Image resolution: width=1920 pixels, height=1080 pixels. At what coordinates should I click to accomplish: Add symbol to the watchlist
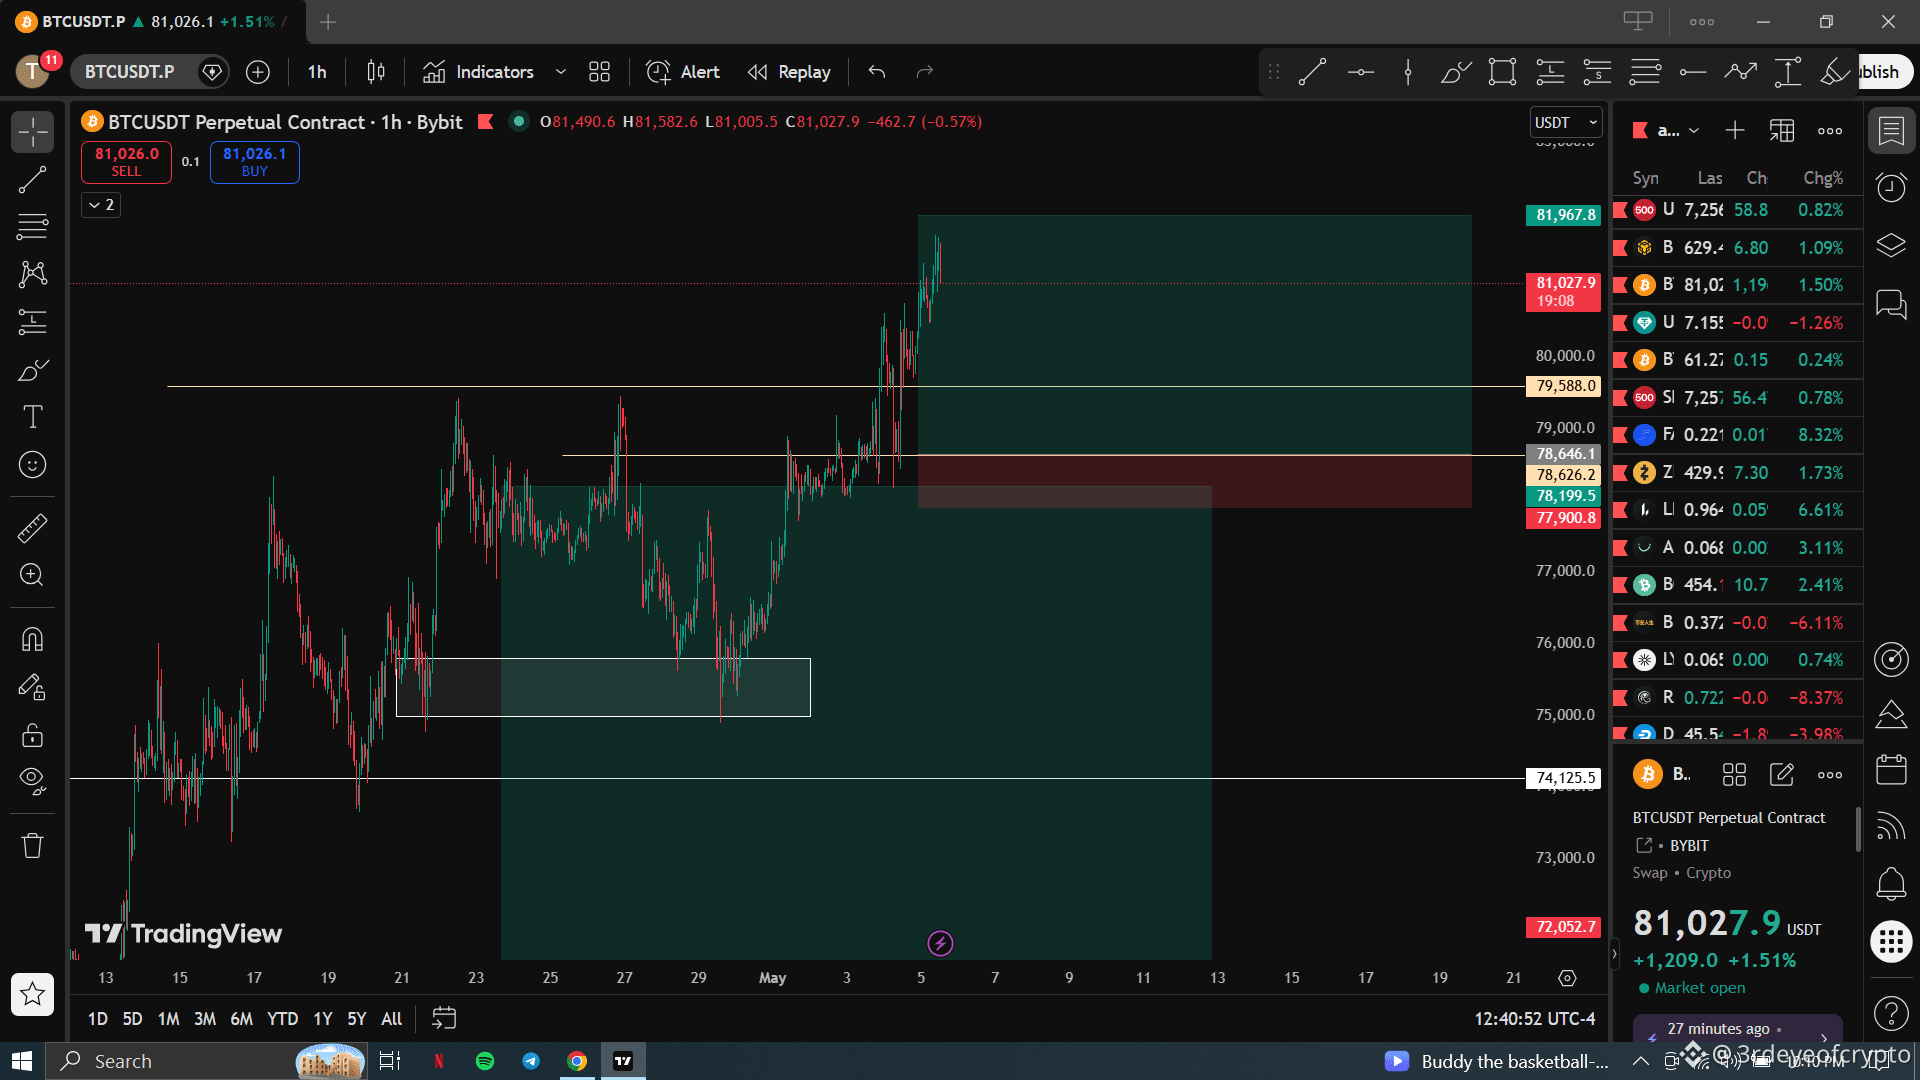[x=1735, y=131]
